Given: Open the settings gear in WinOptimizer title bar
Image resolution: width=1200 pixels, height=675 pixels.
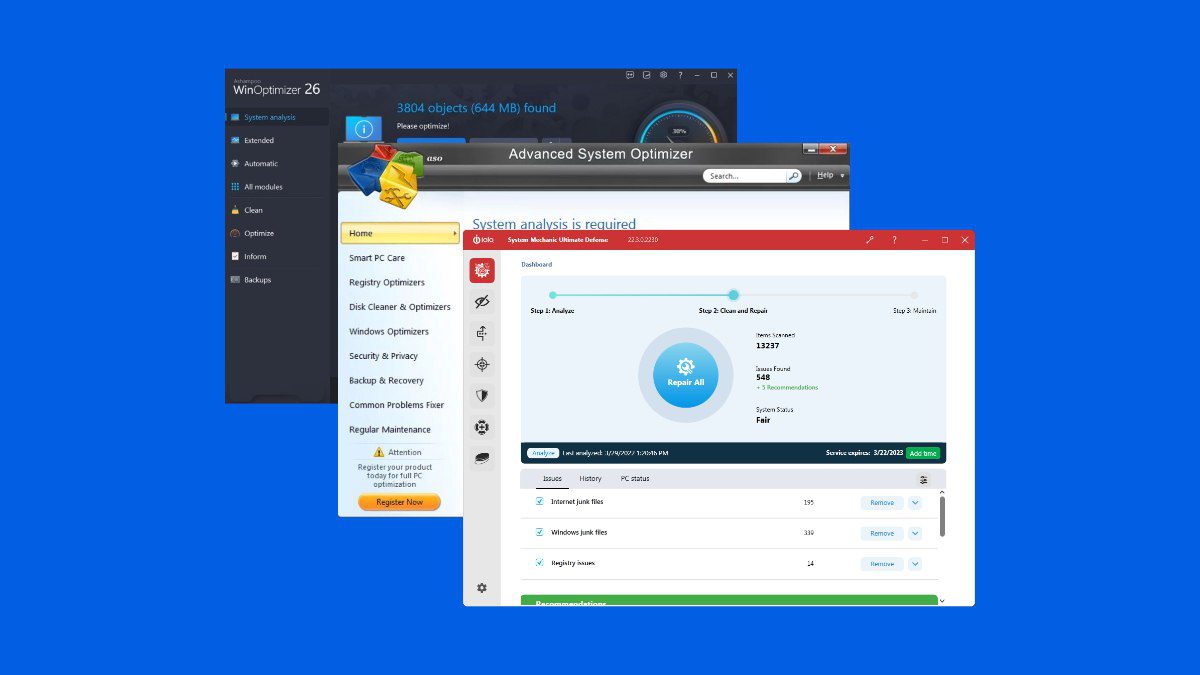Looking at the screenshot, I should [x=663, y=75].
